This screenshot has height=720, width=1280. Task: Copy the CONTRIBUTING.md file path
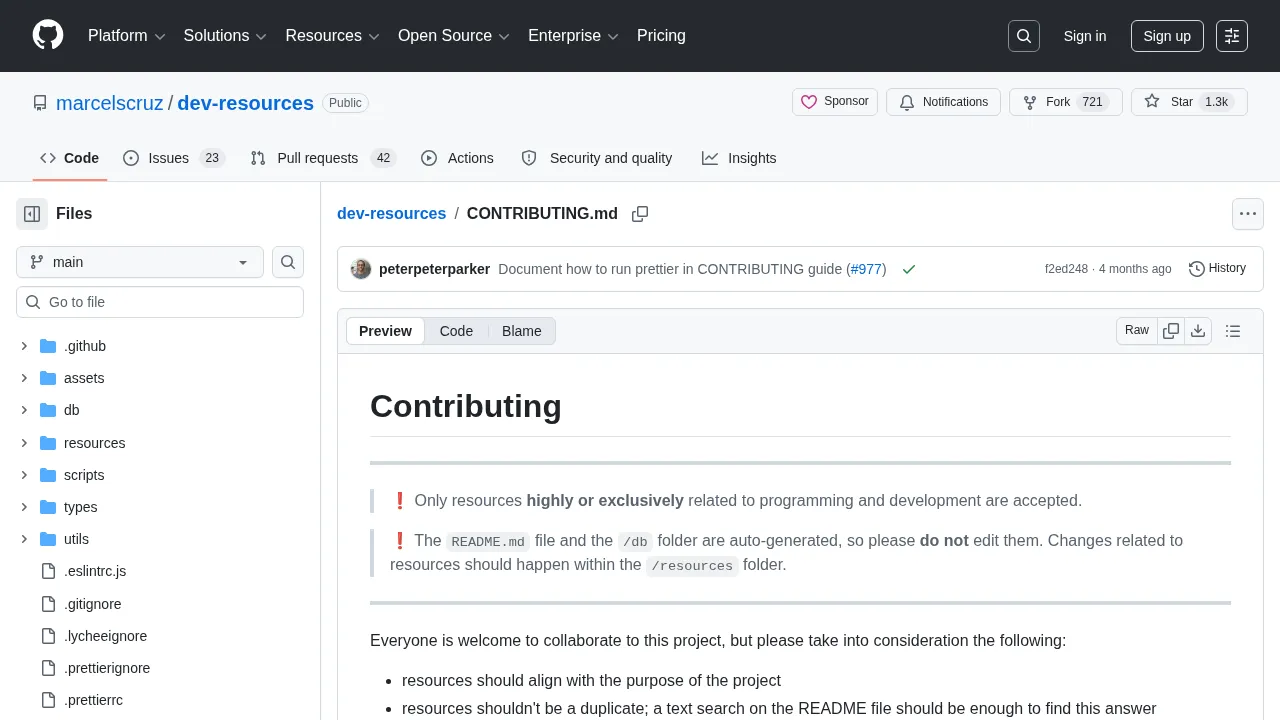(x=640, y=214)
